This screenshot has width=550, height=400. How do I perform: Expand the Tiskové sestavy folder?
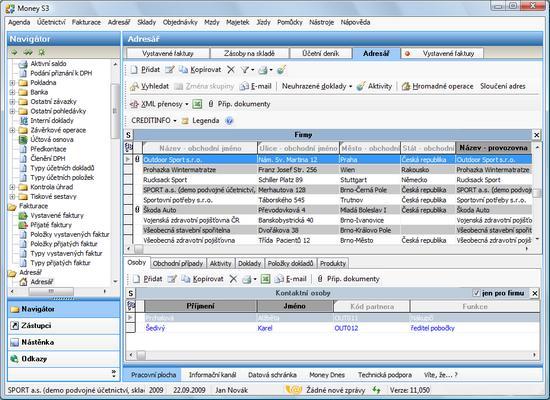[x=12, y=196]
